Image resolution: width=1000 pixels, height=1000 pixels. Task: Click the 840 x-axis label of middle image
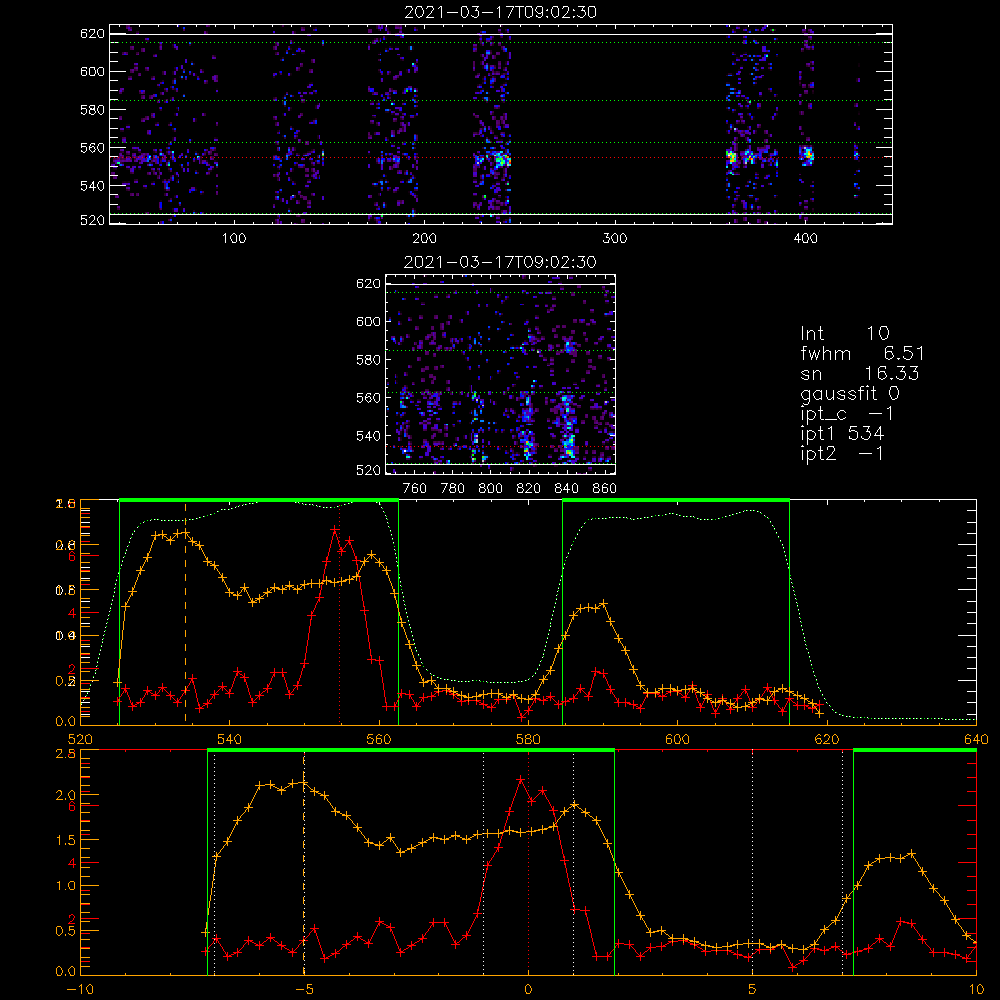(x=566, y=489)
